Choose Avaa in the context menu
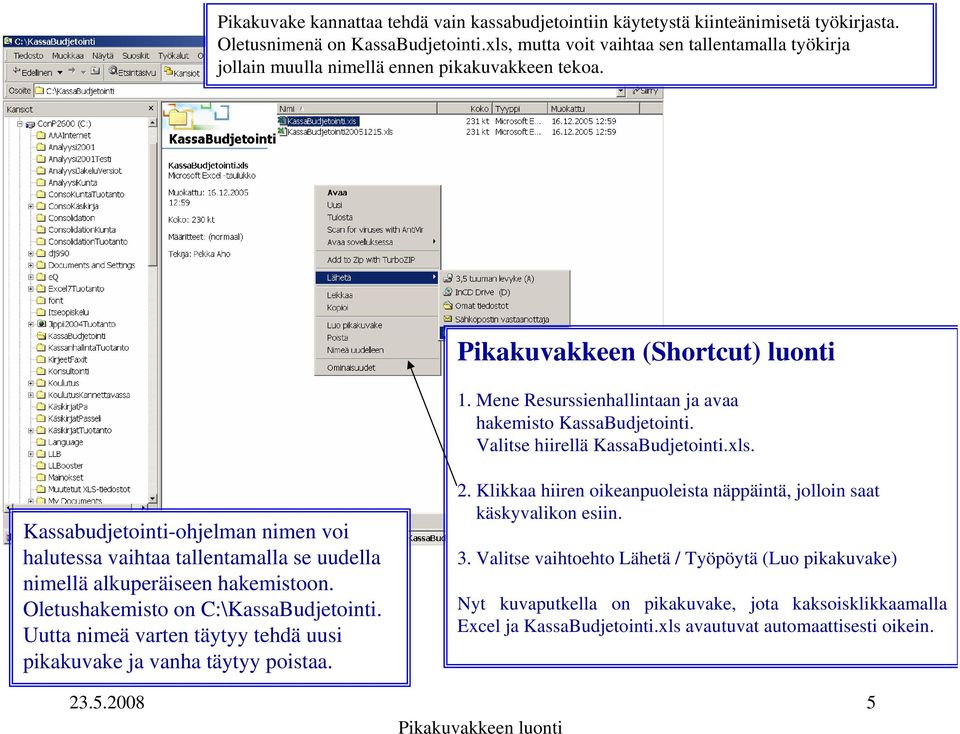960x734 pixels. pyautogui.click(x=377, y=192)
